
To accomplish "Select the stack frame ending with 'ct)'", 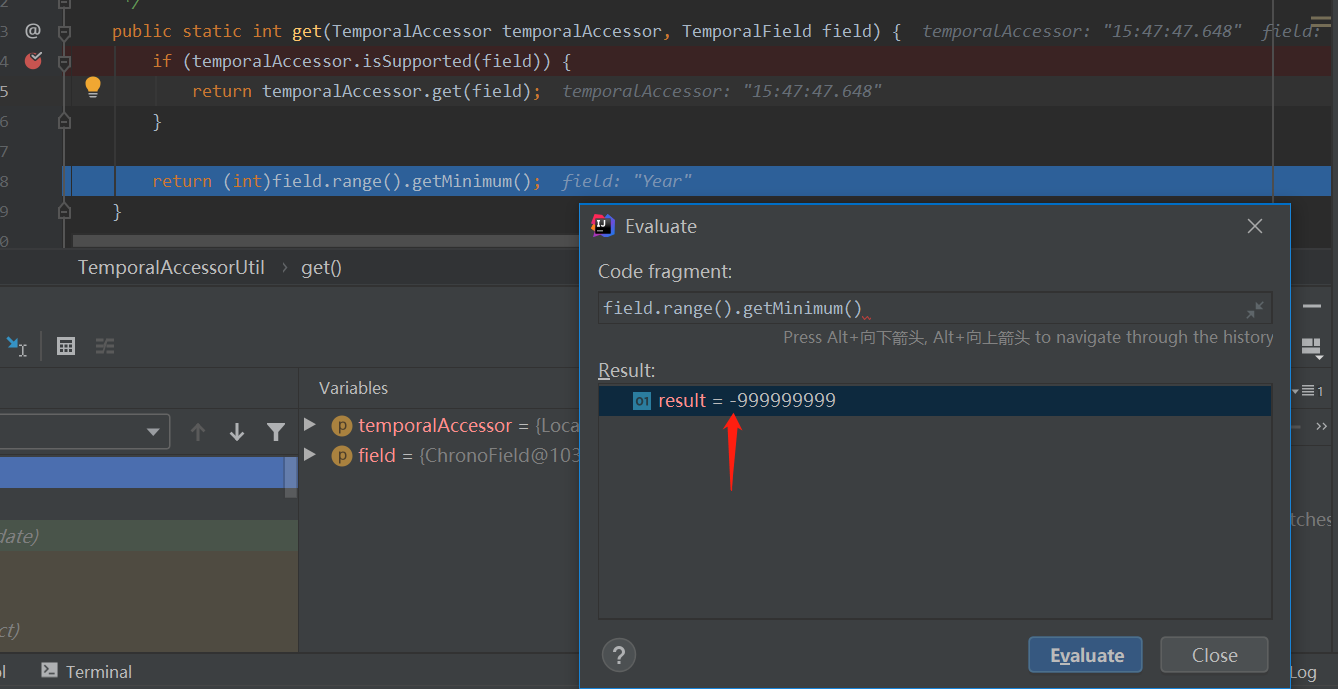I will [x=149, y=630].
